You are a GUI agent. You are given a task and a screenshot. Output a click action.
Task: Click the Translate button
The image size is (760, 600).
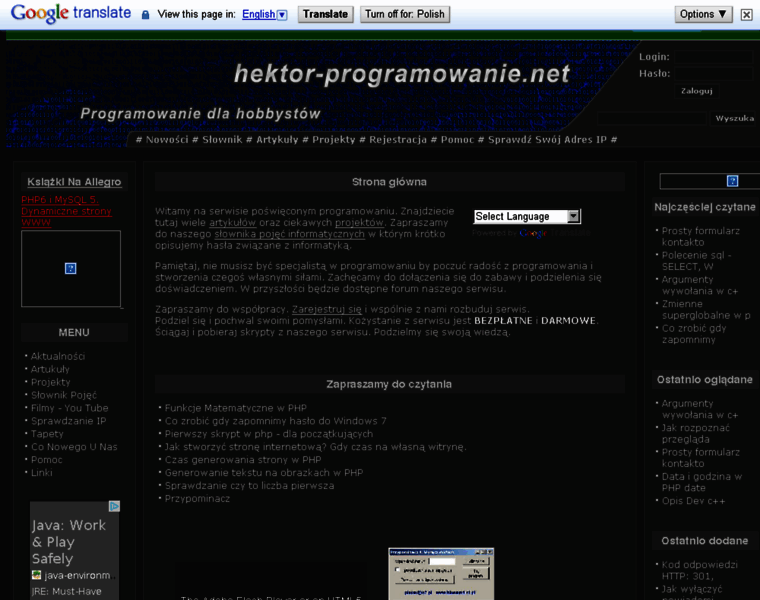(x=325, y=14)
